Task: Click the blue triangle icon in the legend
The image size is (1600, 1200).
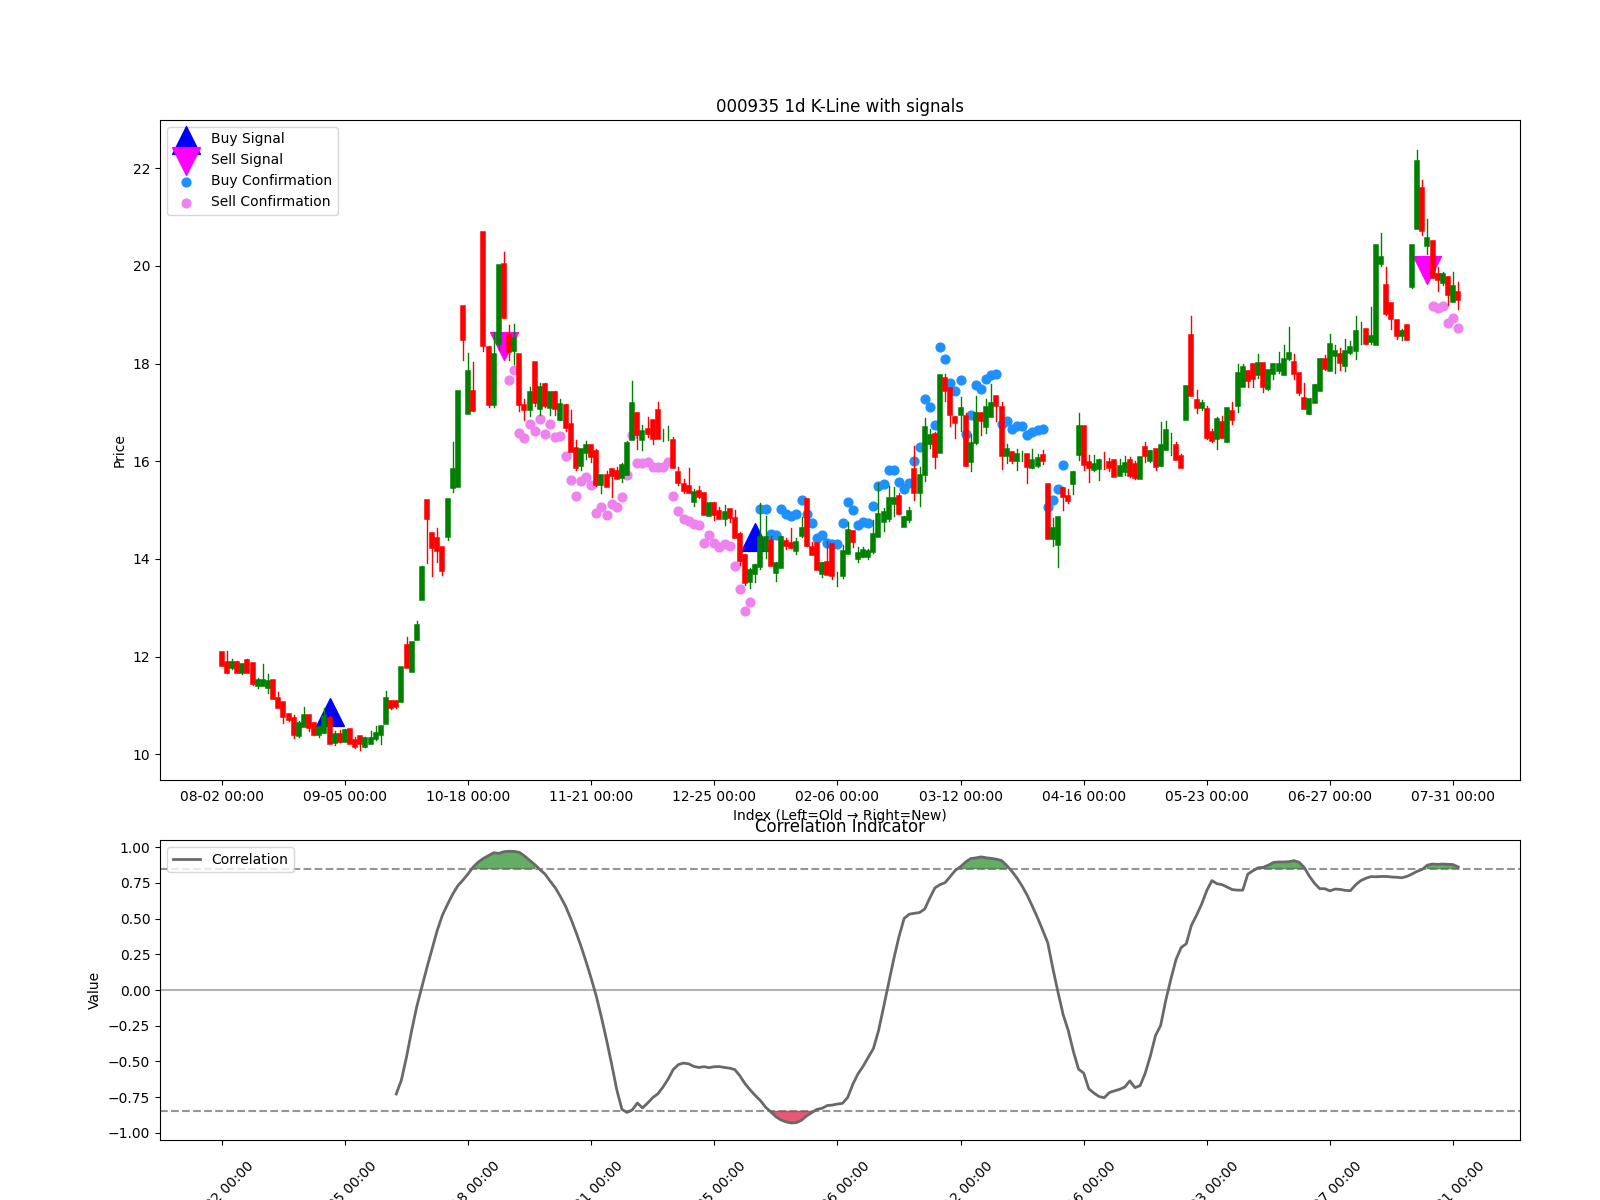Action: click(186, 140)
